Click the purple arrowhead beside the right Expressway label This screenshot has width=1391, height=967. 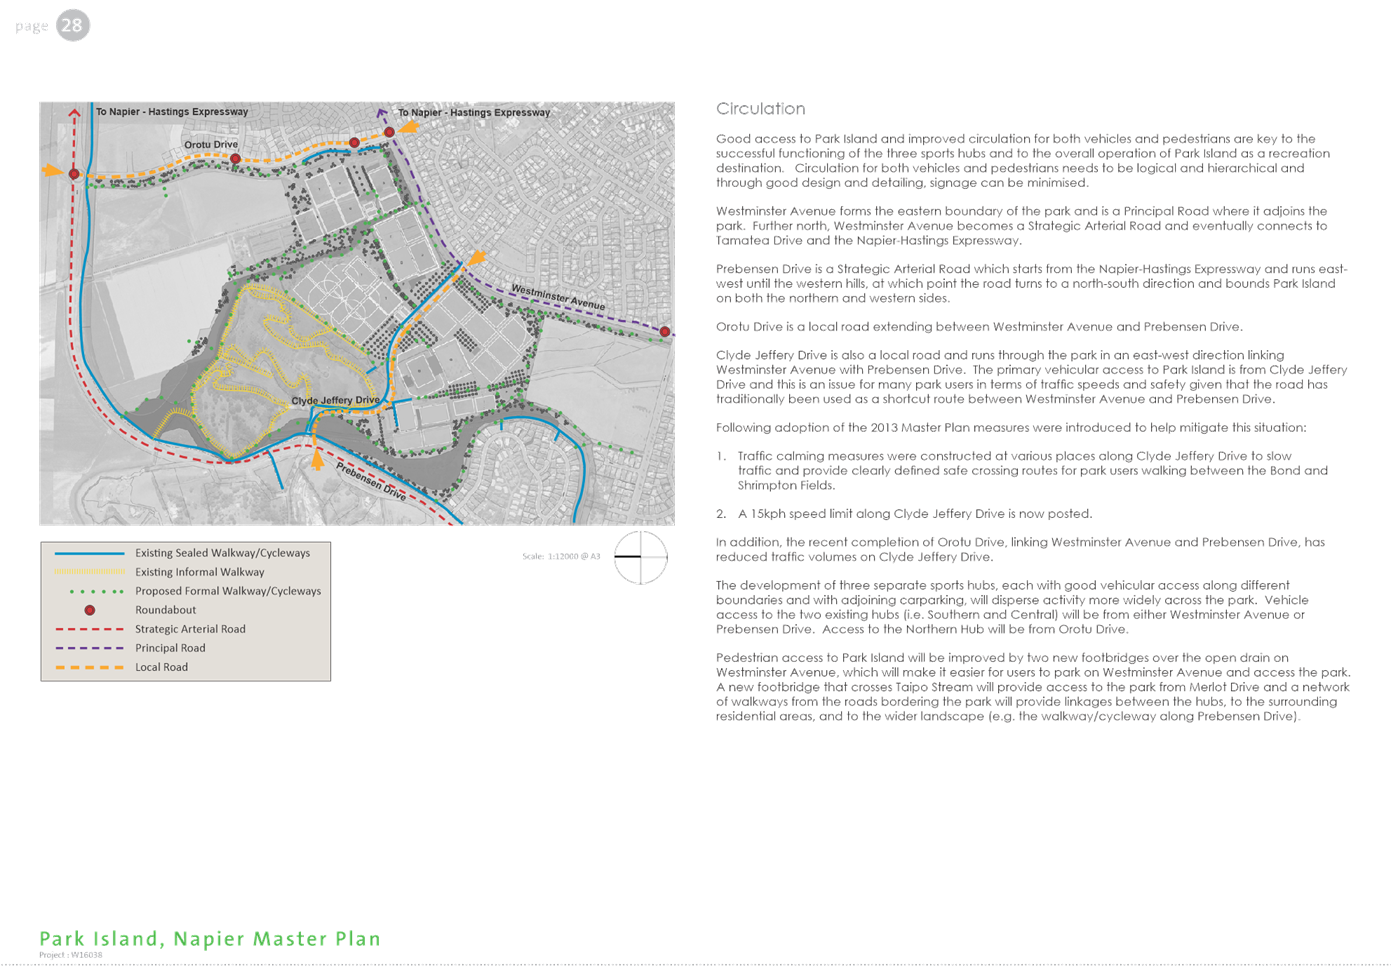382,113
